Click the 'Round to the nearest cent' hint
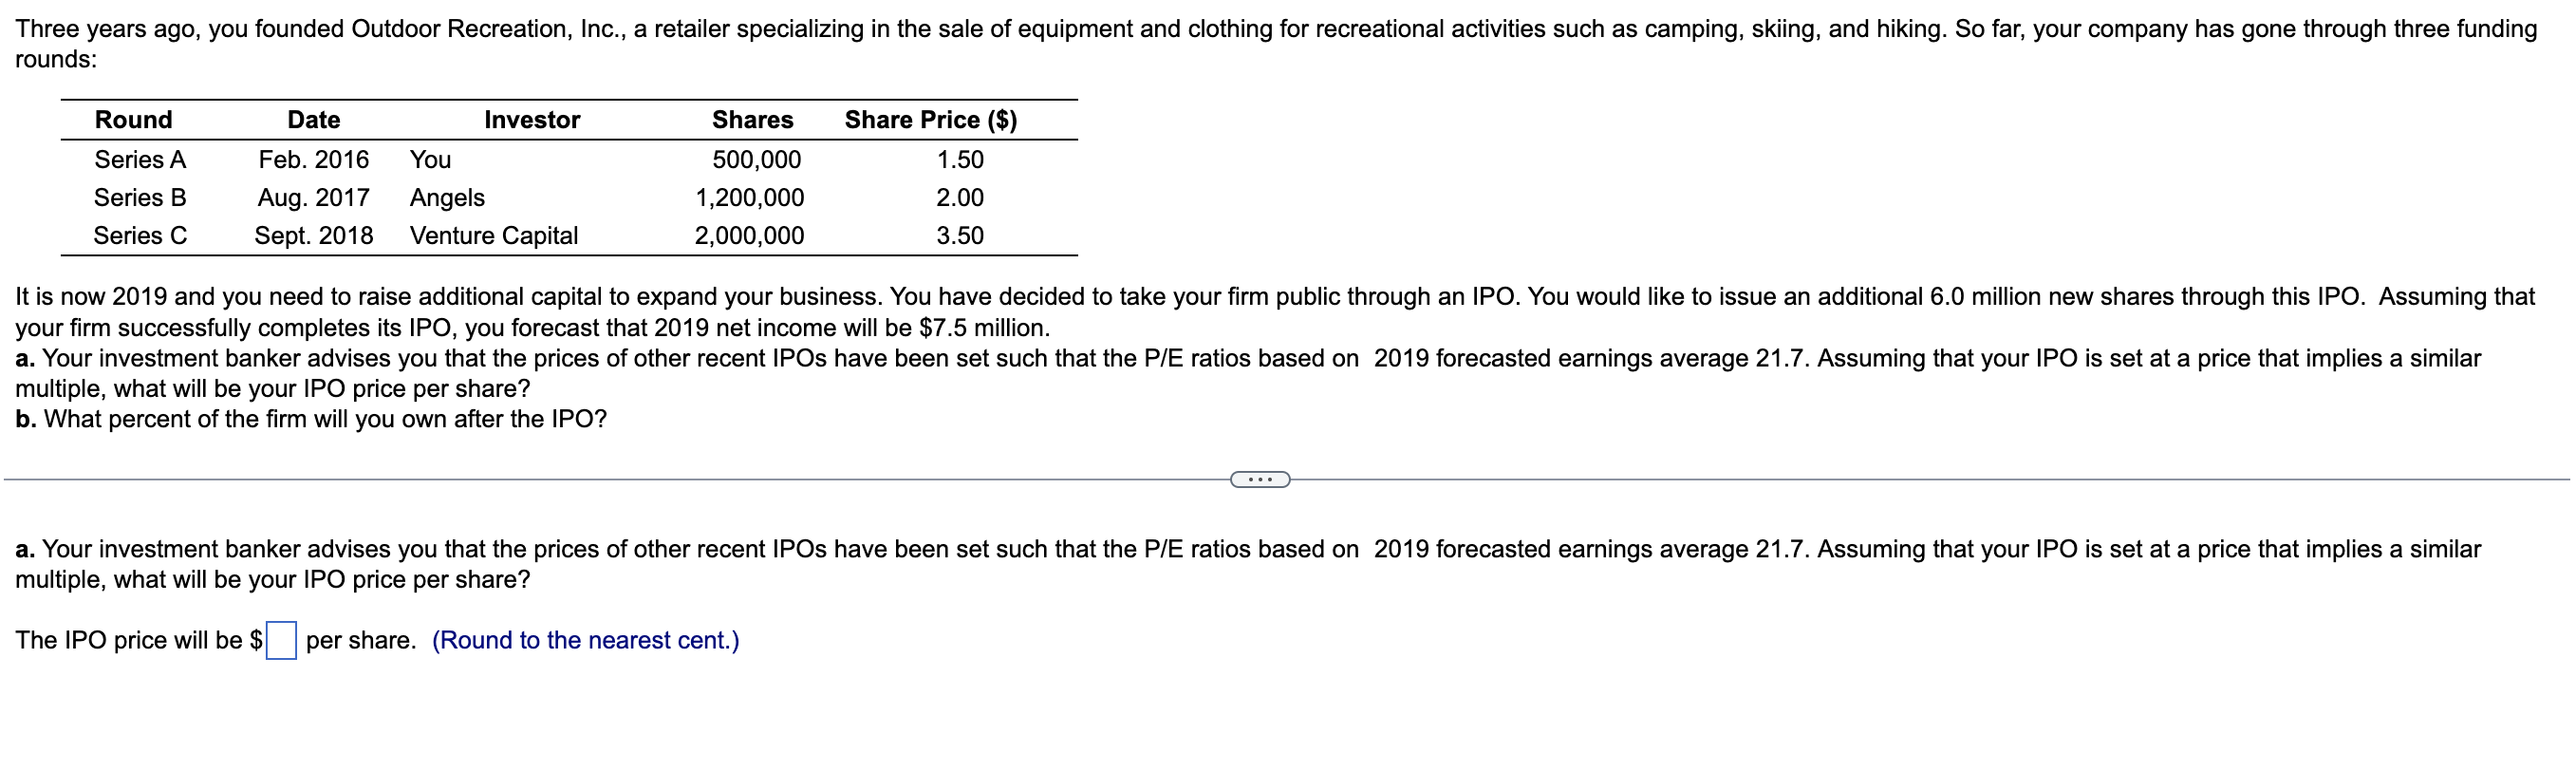 (586, 640)
